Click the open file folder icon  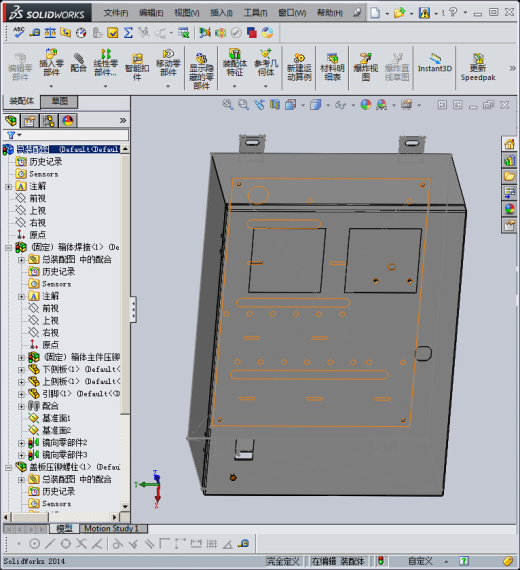point(399,13)
